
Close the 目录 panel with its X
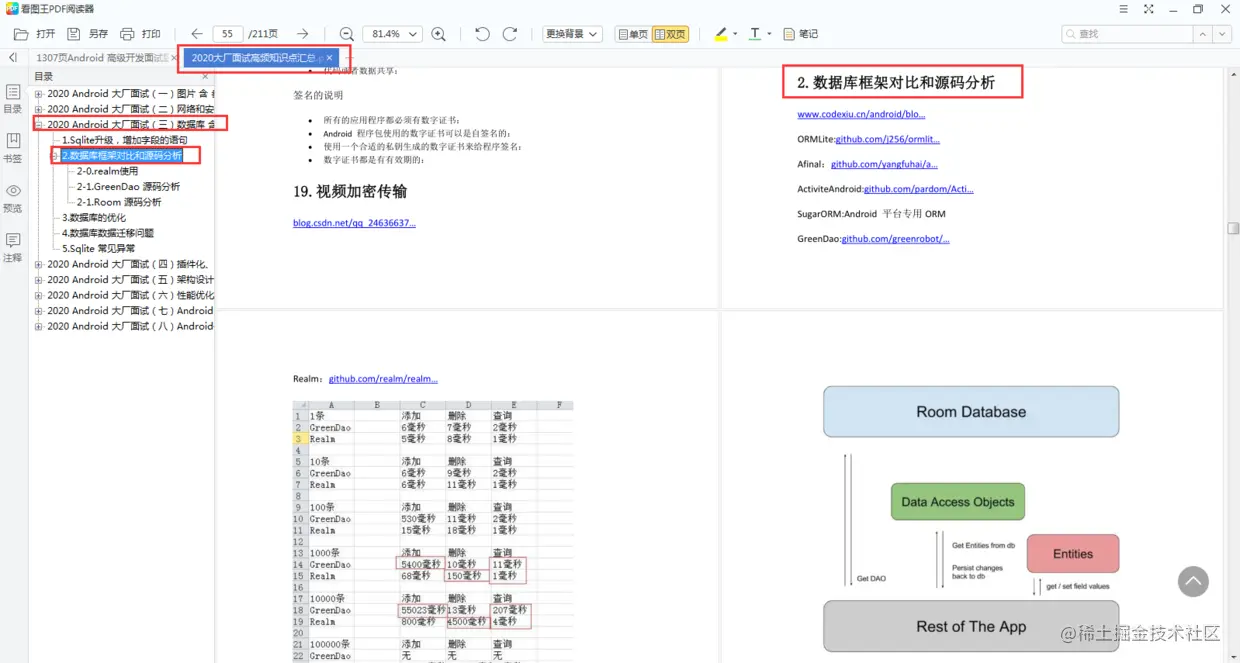[x=205, y=76]
